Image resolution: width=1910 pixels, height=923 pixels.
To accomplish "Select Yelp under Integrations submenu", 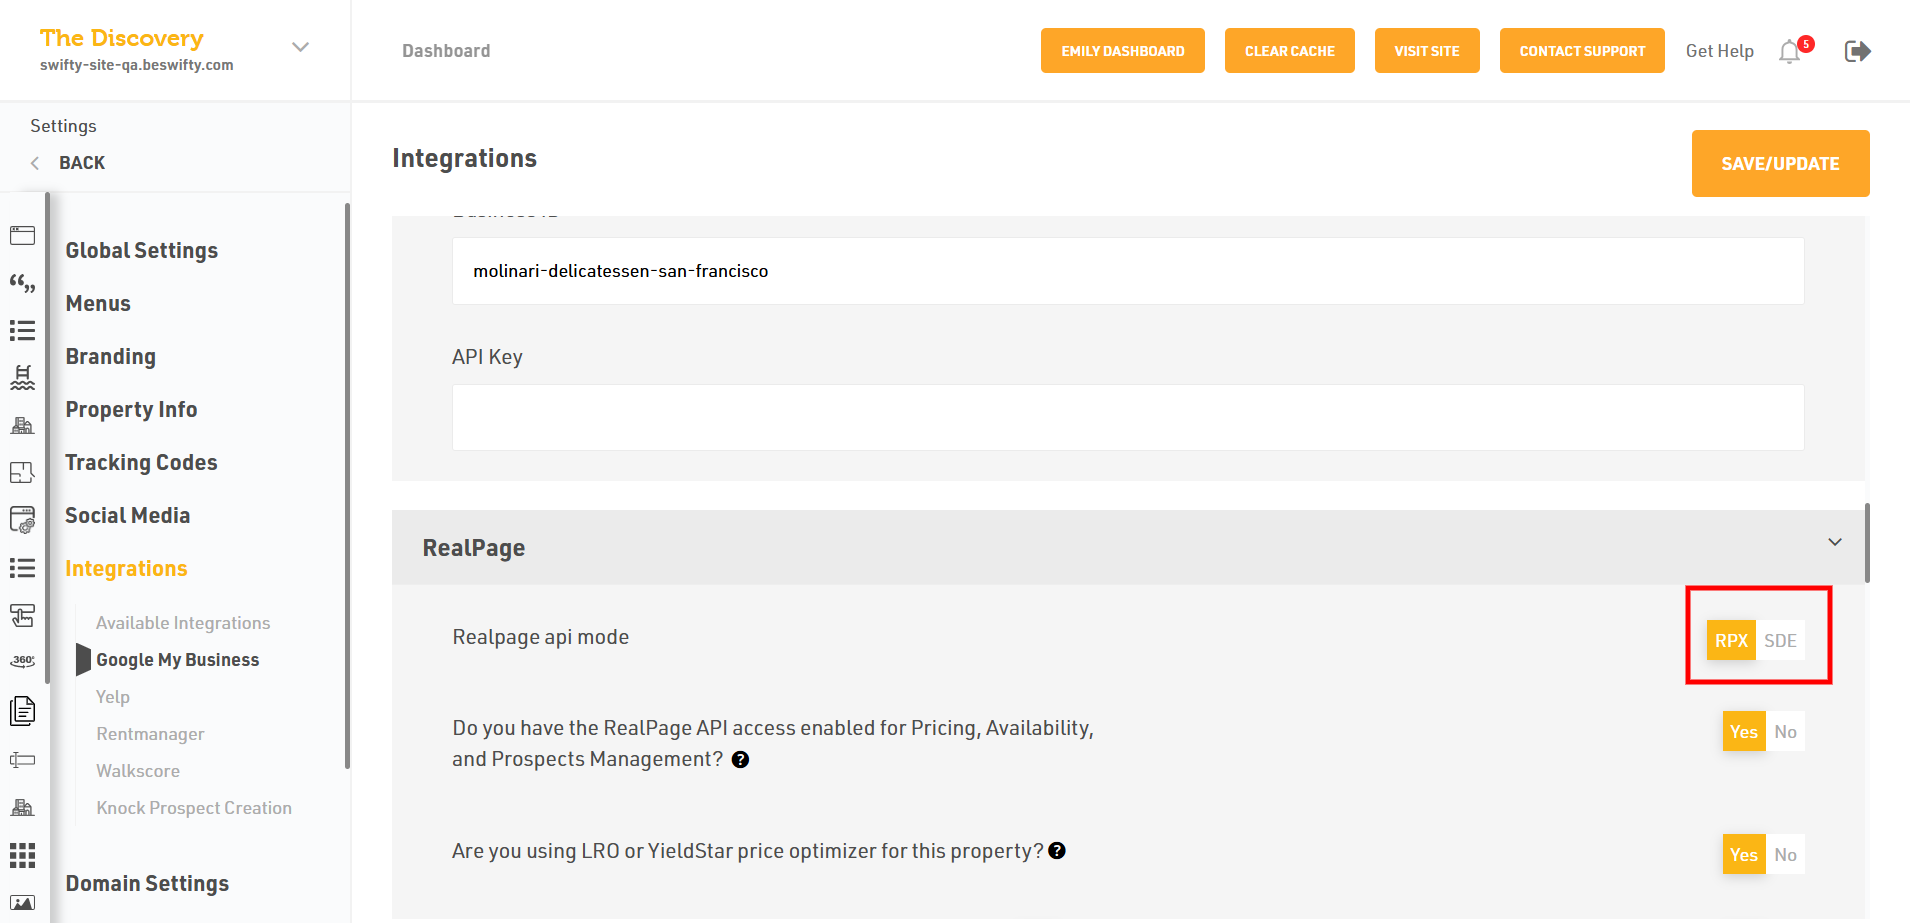I will [113, 697].
